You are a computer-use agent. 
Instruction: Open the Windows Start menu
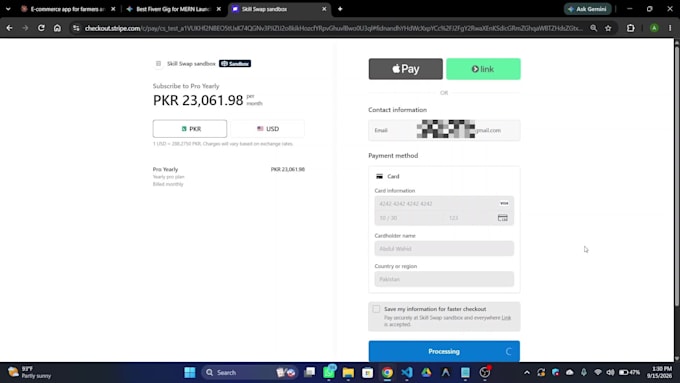pyautogui.click(x=190, y=372)
